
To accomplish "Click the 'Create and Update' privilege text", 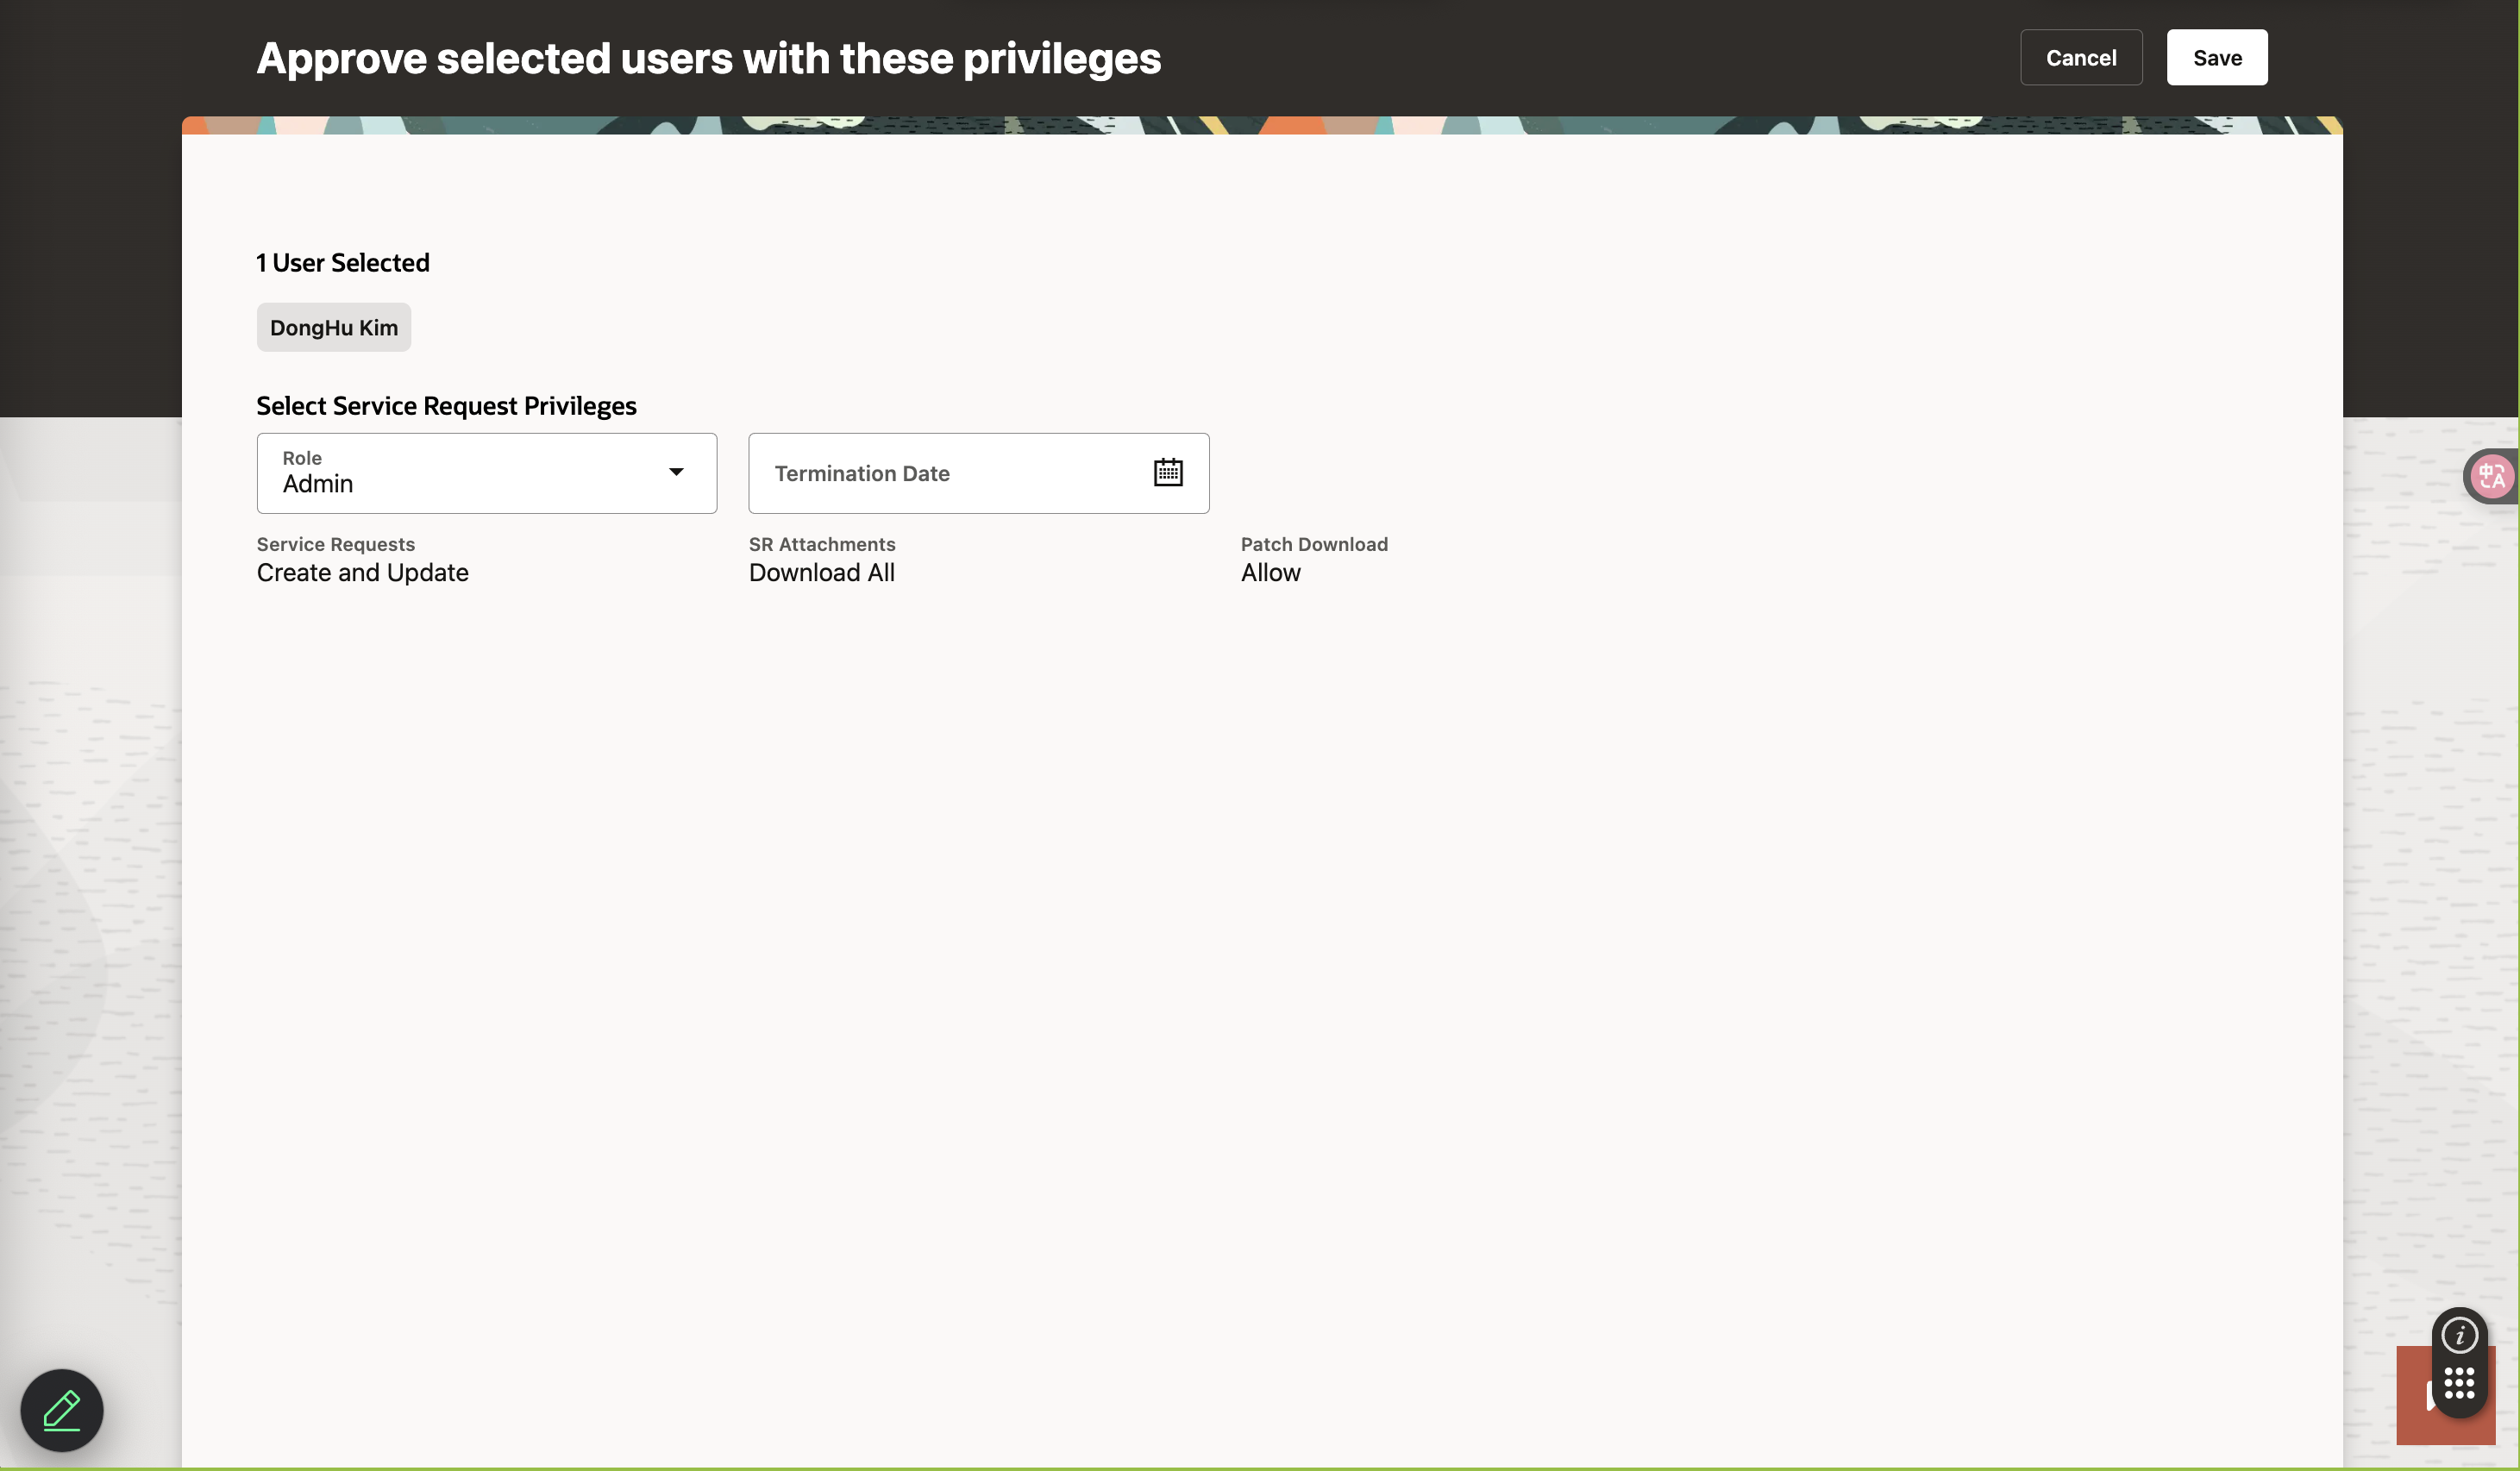I will pos(362,572).
